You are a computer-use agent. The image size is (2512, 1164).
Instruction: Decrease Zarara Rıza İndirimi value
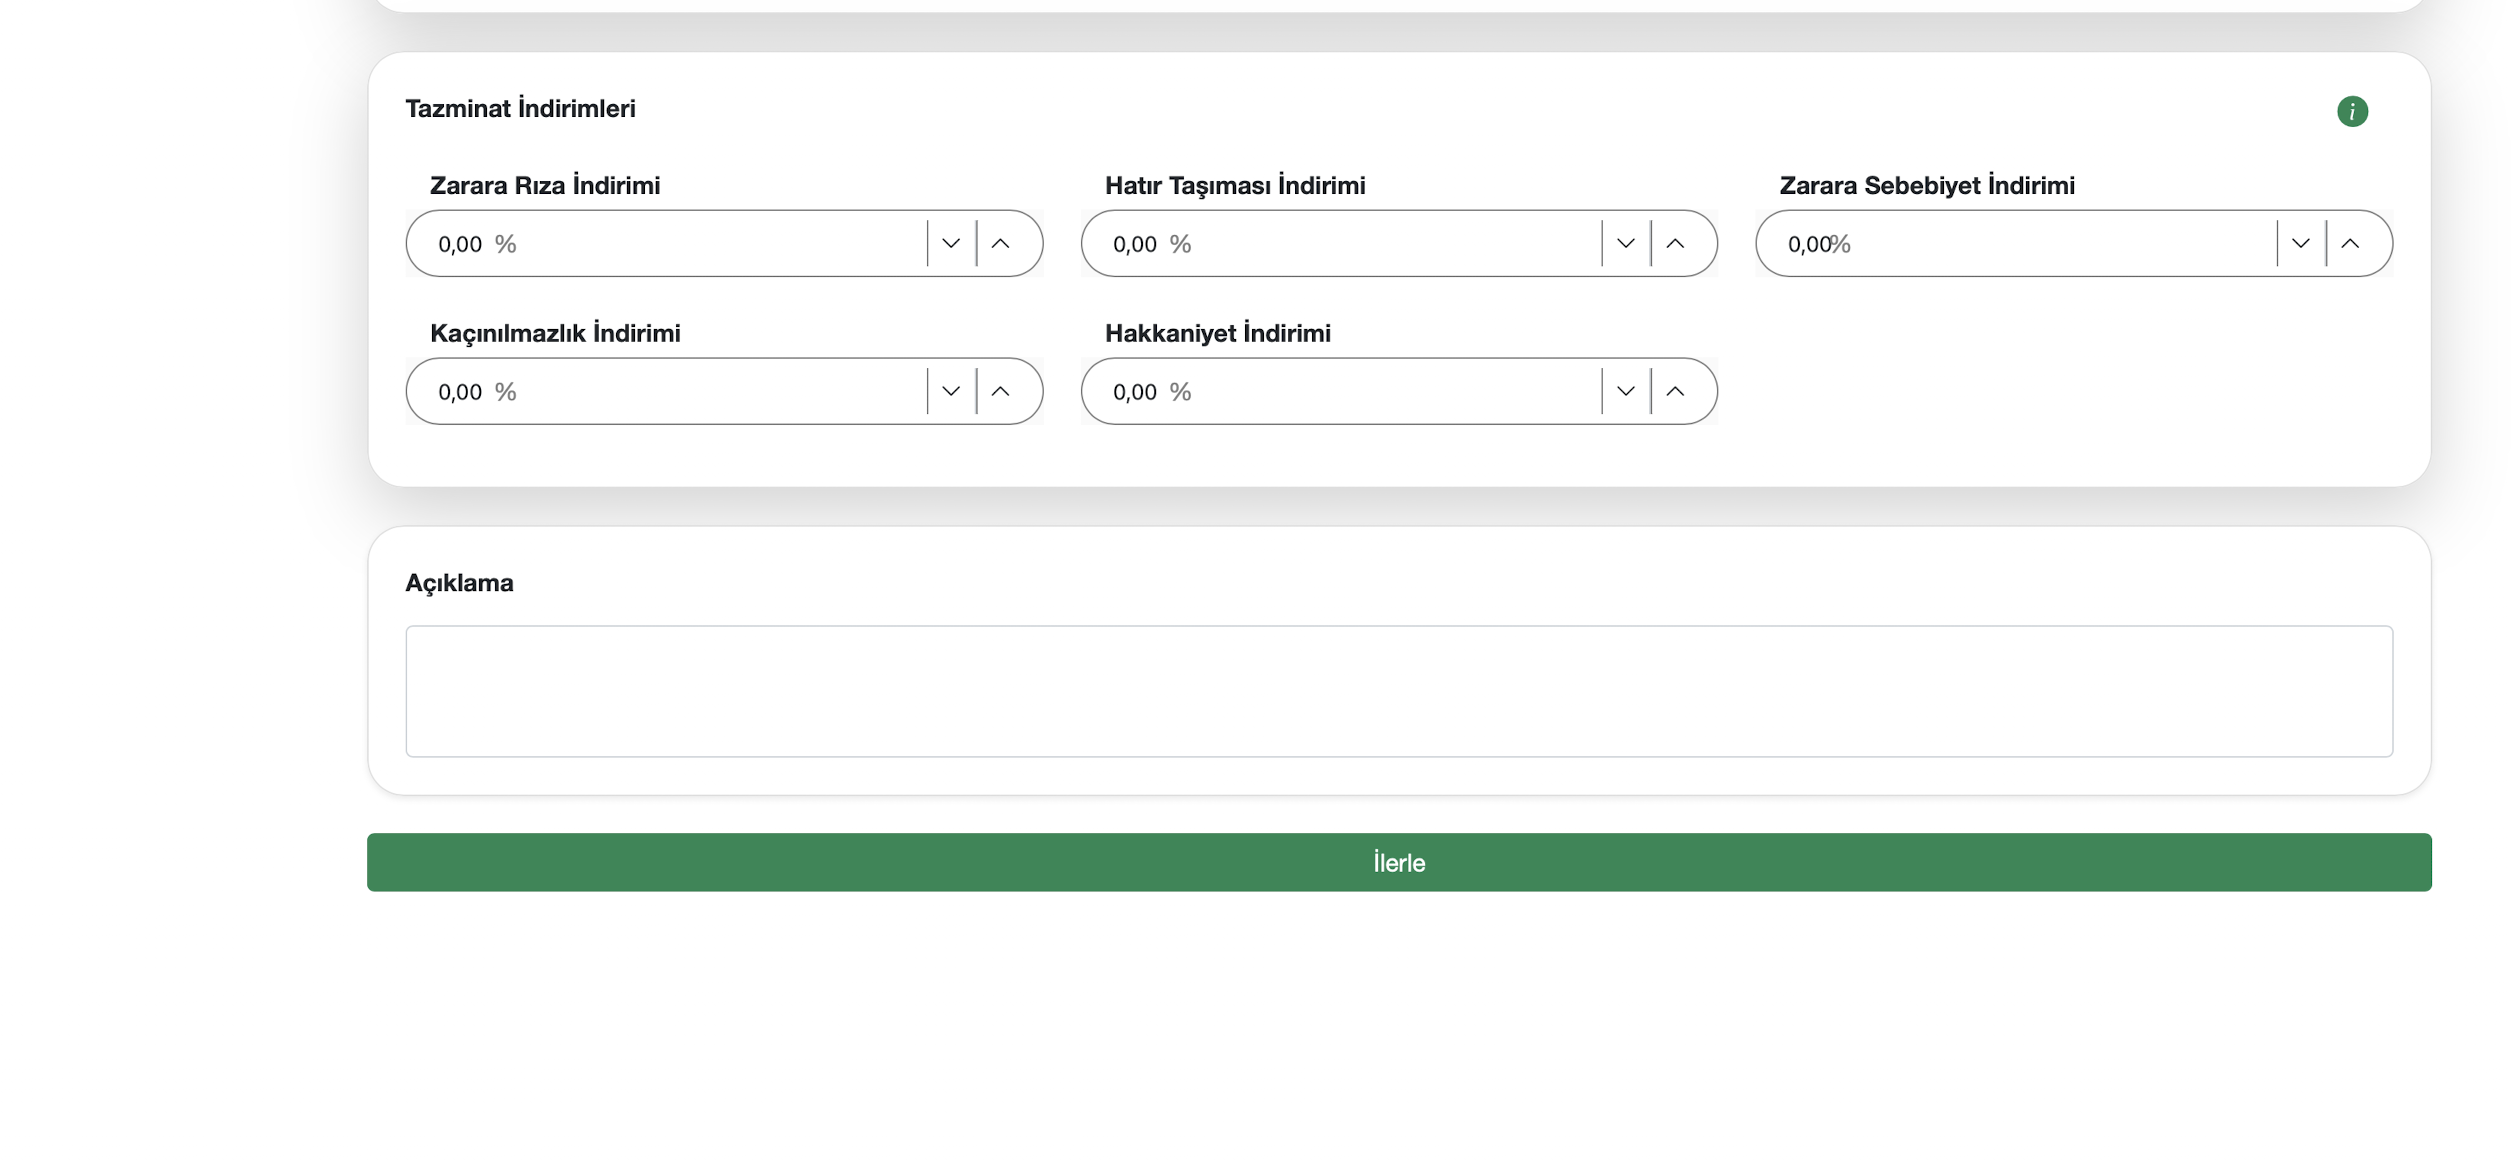point(950,243)
